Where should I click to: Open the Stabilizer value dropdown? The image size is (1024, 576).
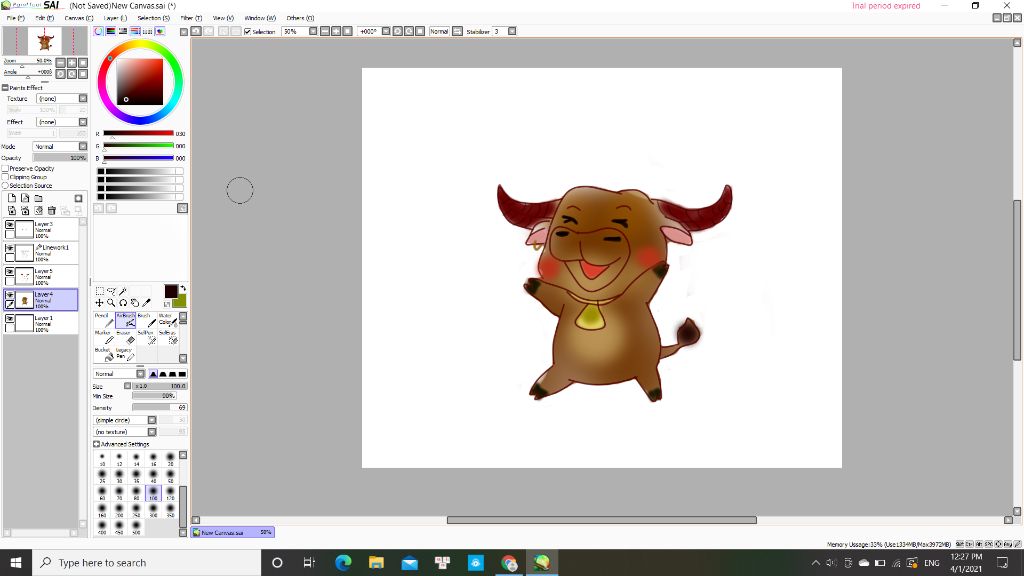[x=512, y=31]
